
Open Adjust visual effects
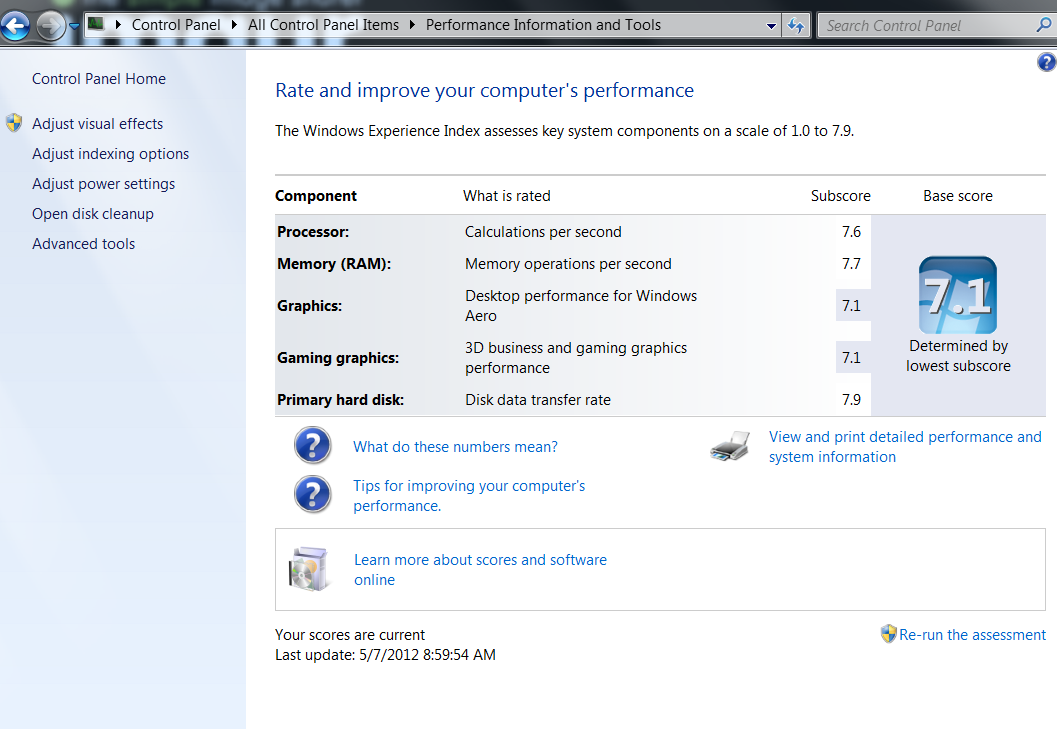pyautogui.click(x=98, y=124)
